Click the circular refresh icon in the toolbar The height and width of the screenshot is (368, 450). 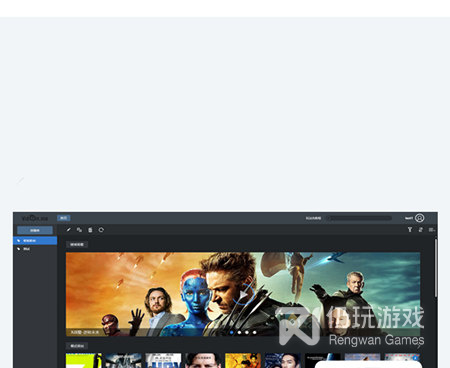point(101,230)
